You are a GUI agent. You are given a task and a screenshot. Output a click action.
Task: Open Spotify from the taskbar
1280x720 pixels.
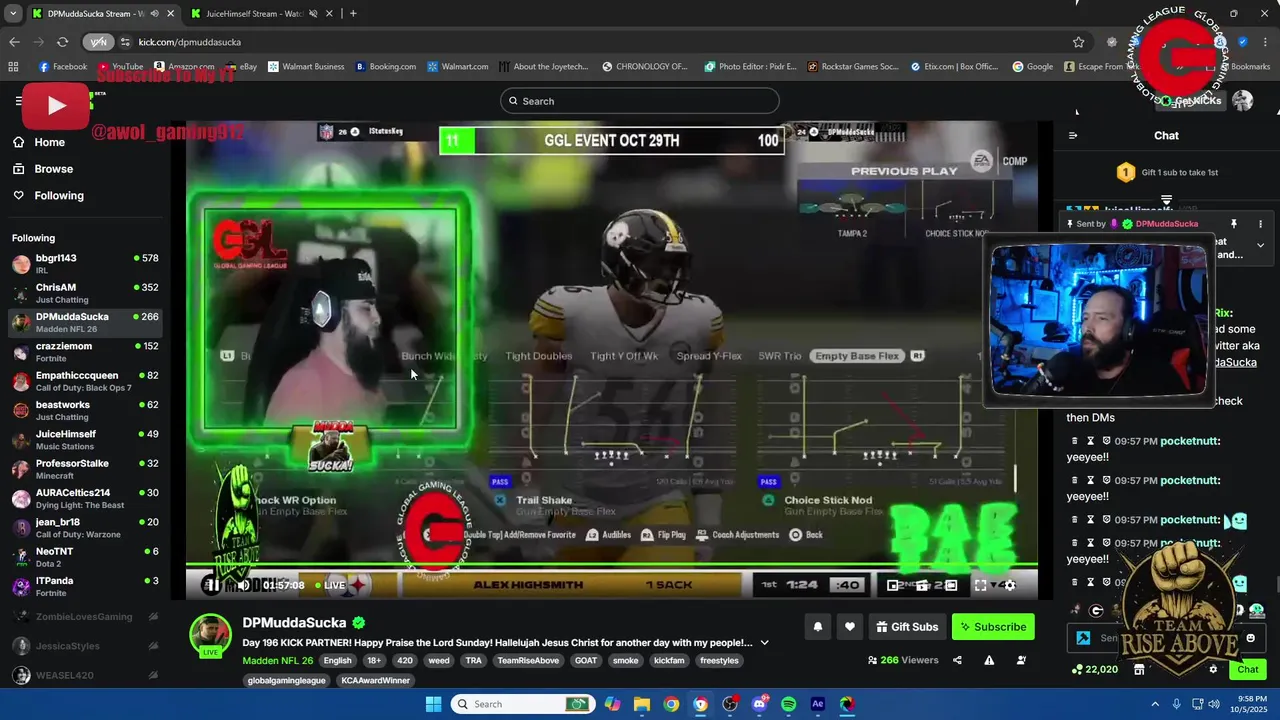click(788, 704)
